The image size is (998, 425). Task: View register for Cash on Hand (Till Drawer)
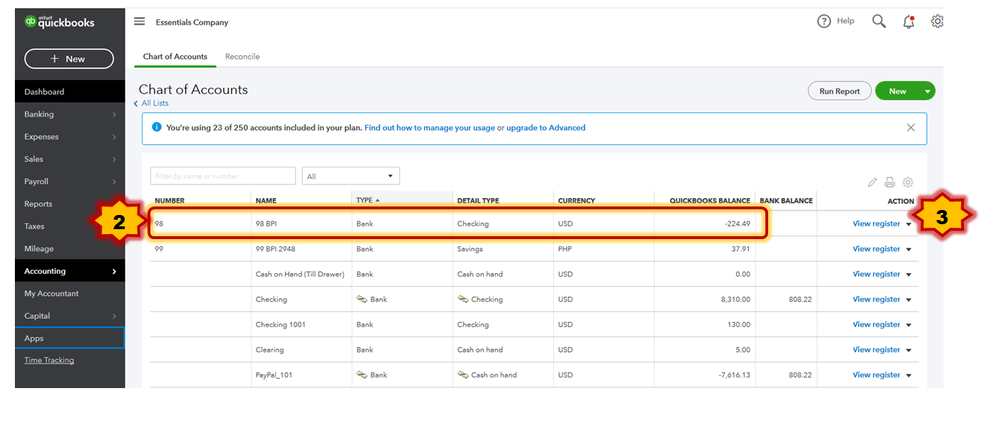point(876,274)
